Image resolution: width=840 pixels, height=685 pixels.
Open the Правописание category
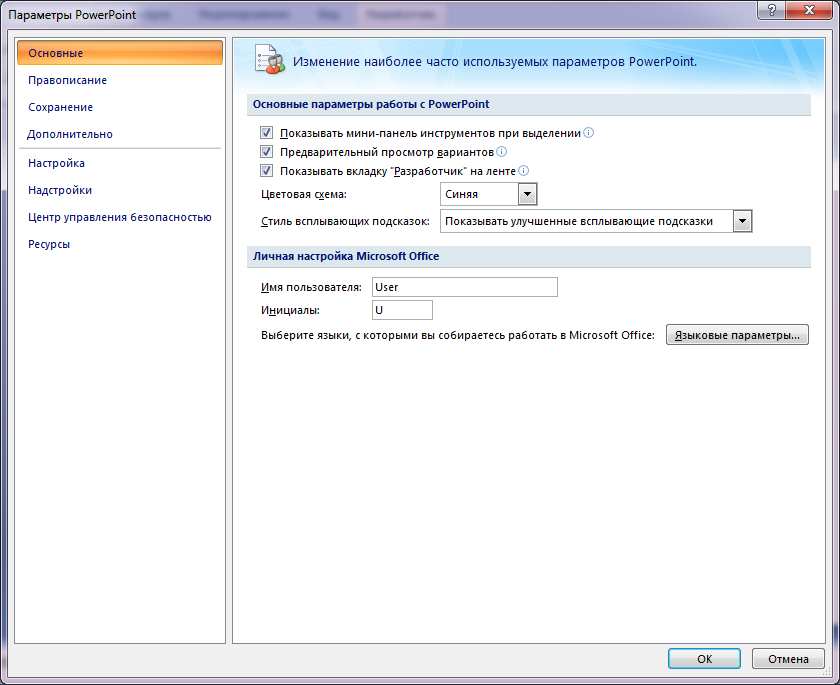pyautogui.click(x=68, y=80)
